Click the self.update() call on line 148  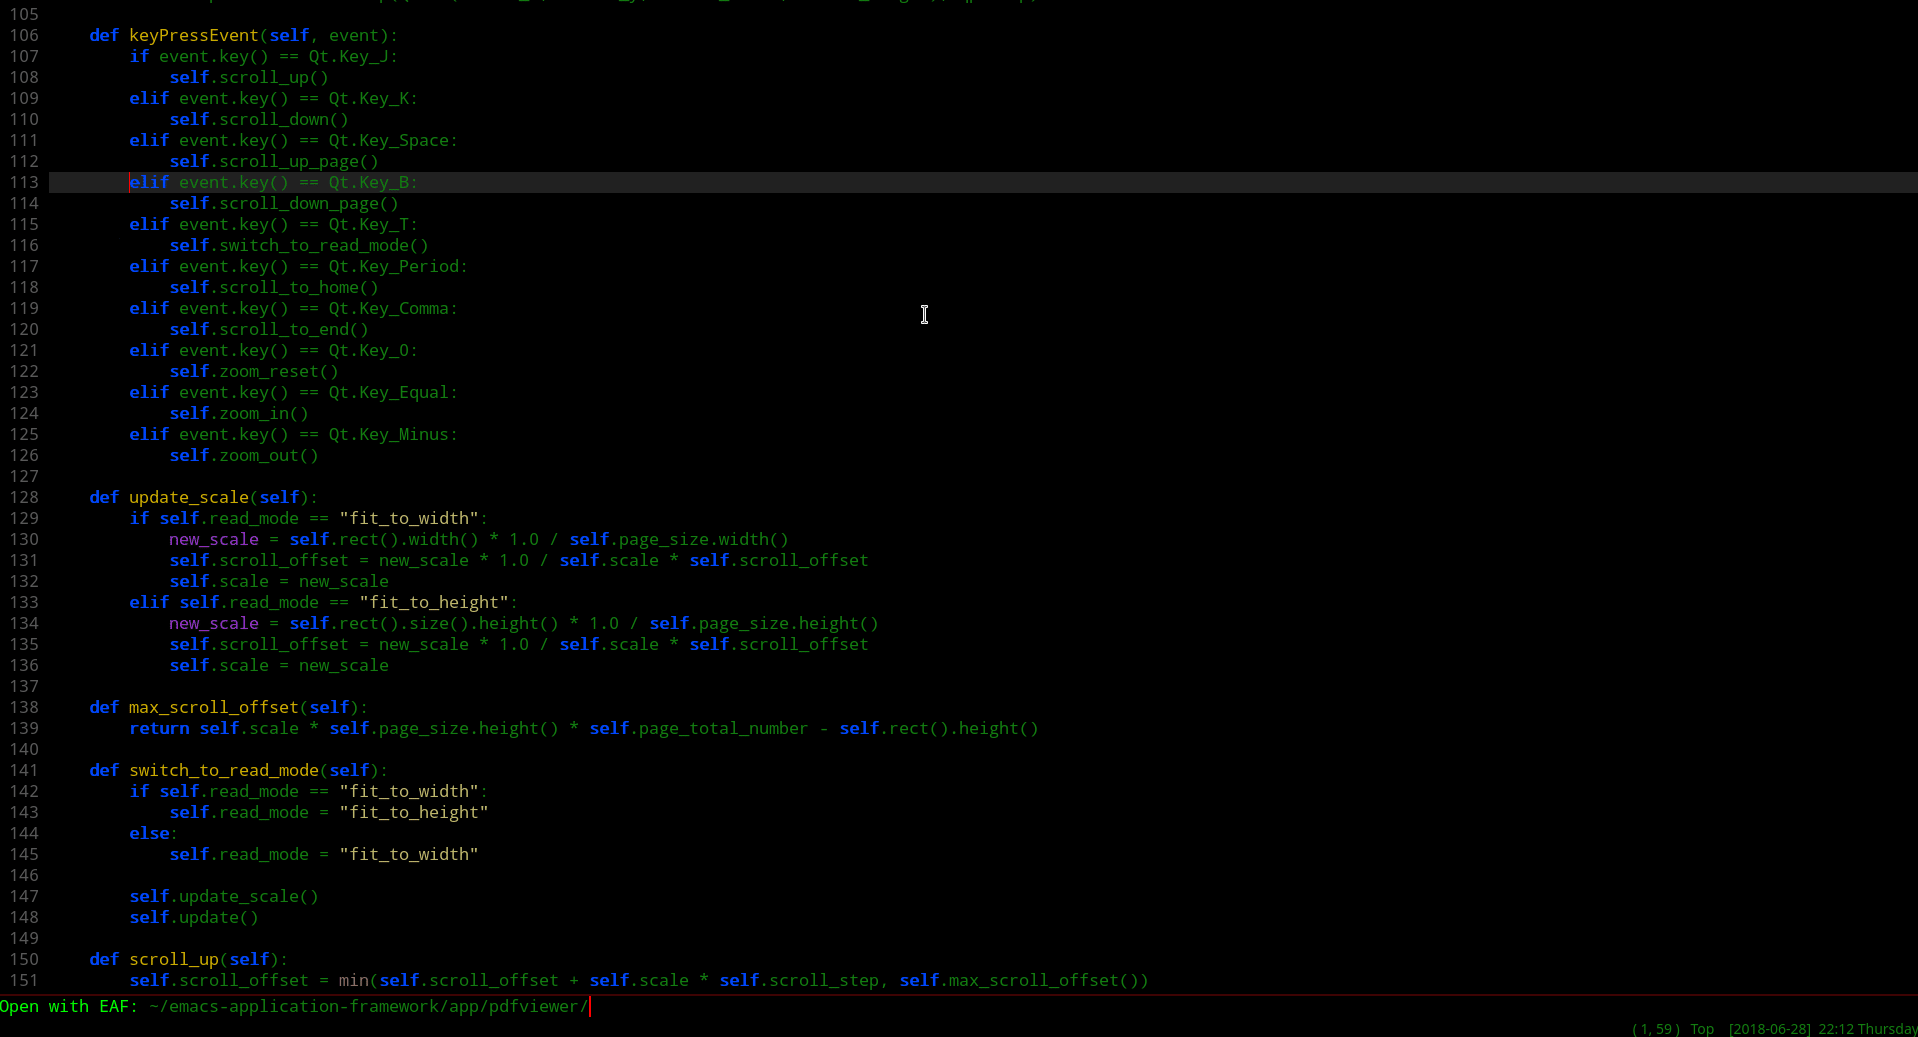pyautogui.click(x=194, y=917)
